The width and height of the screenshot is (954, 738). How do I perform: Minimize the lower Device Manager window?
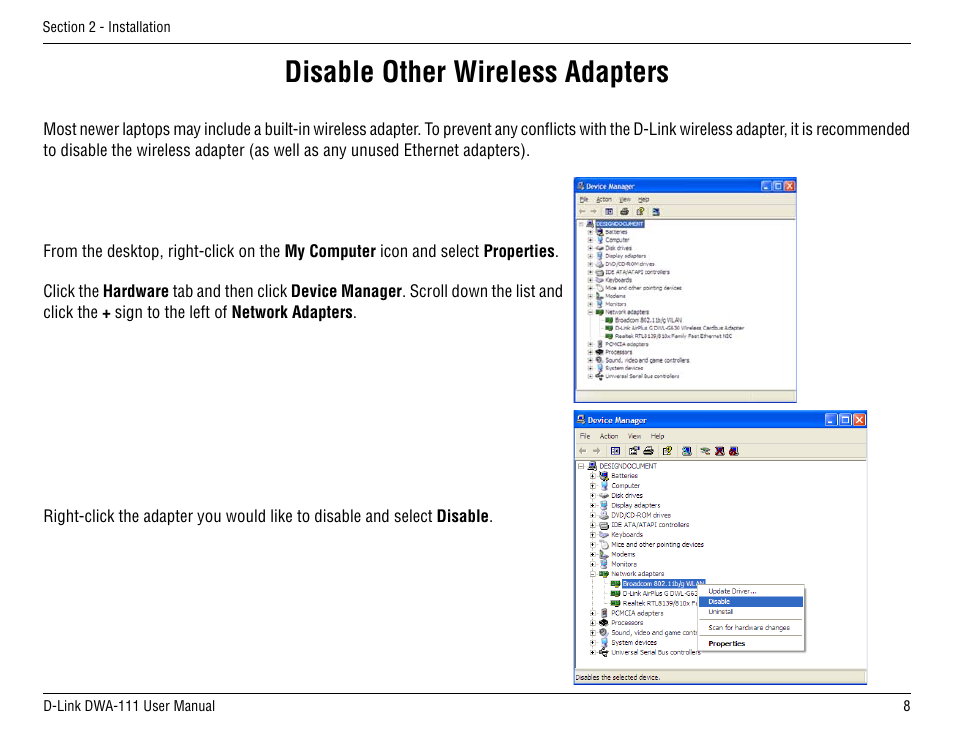point(831,420)
